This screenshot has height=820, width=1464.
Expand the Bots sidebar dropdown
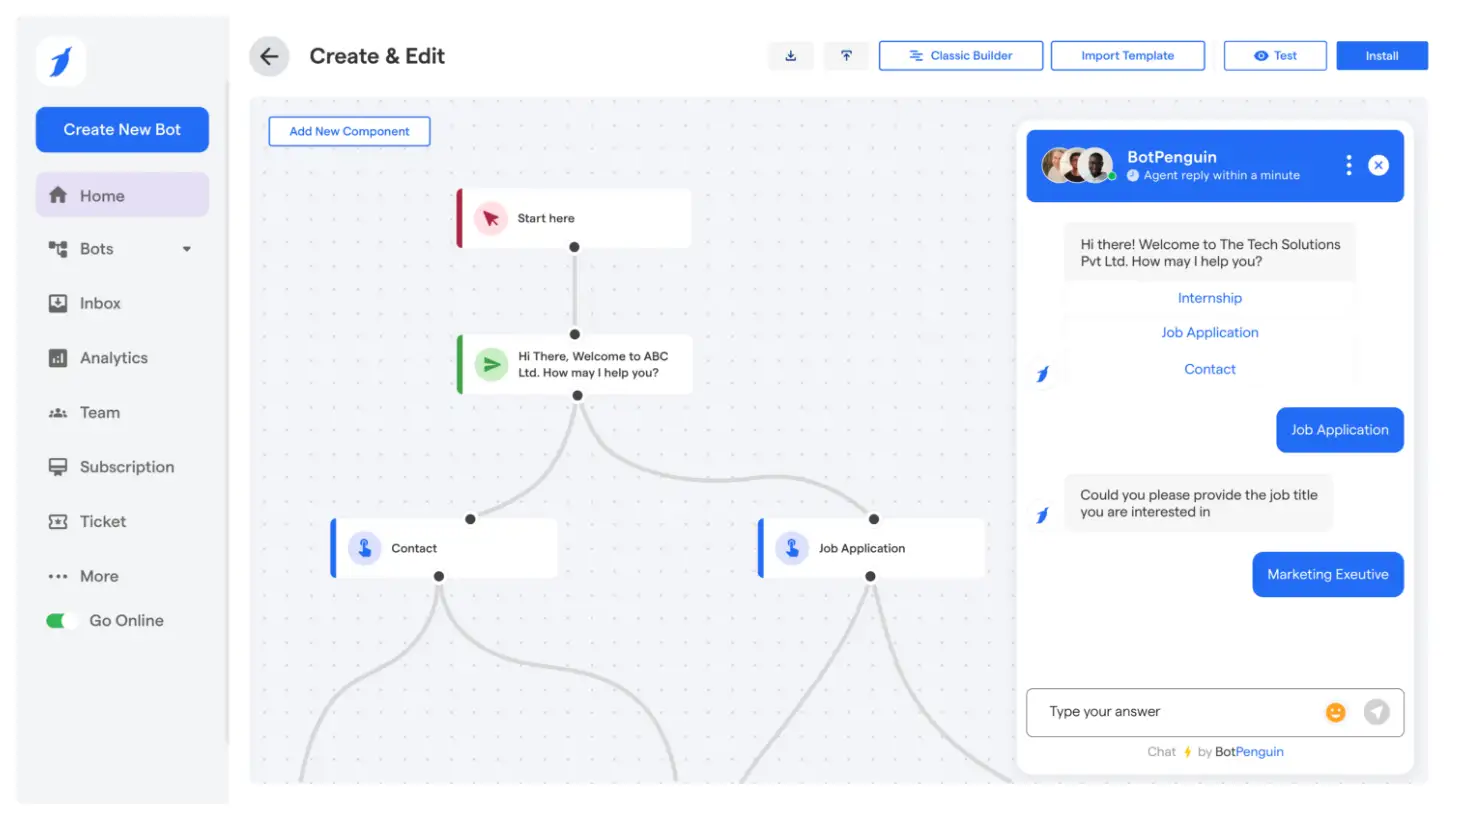click(x=186, y=249)
